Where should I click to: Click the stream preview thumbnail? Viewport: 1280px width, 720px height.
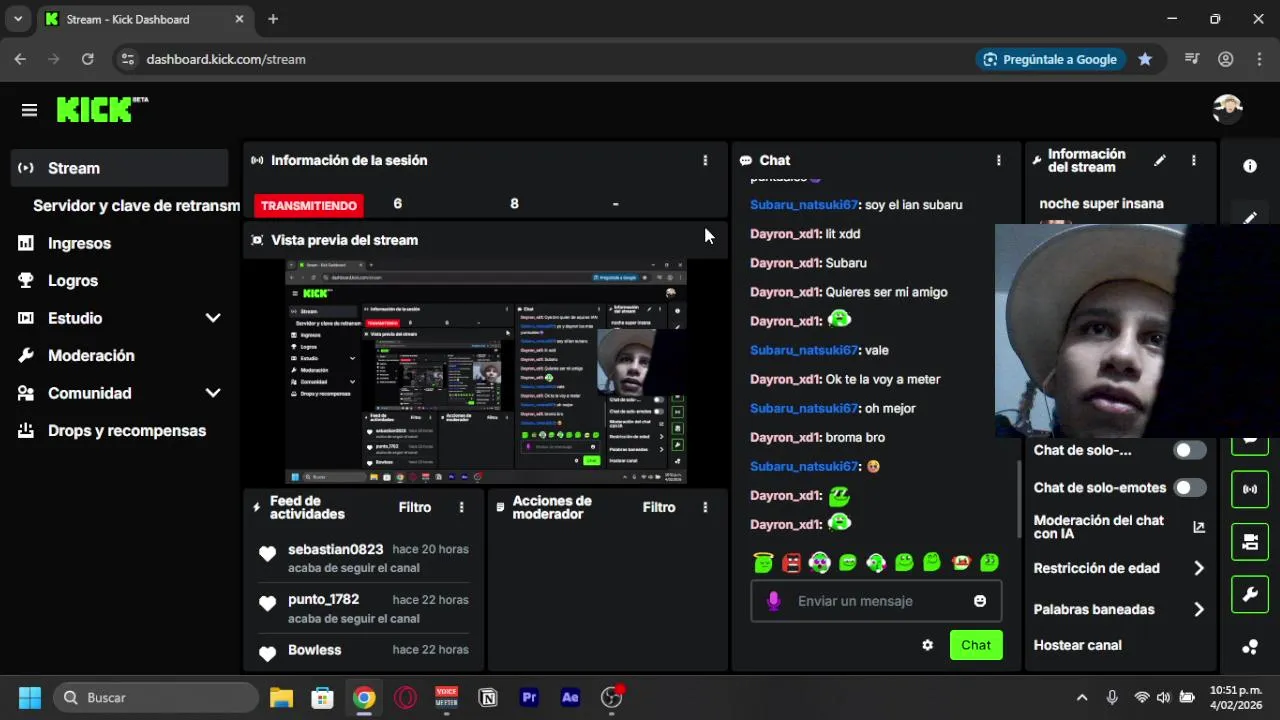coord(486,371)
